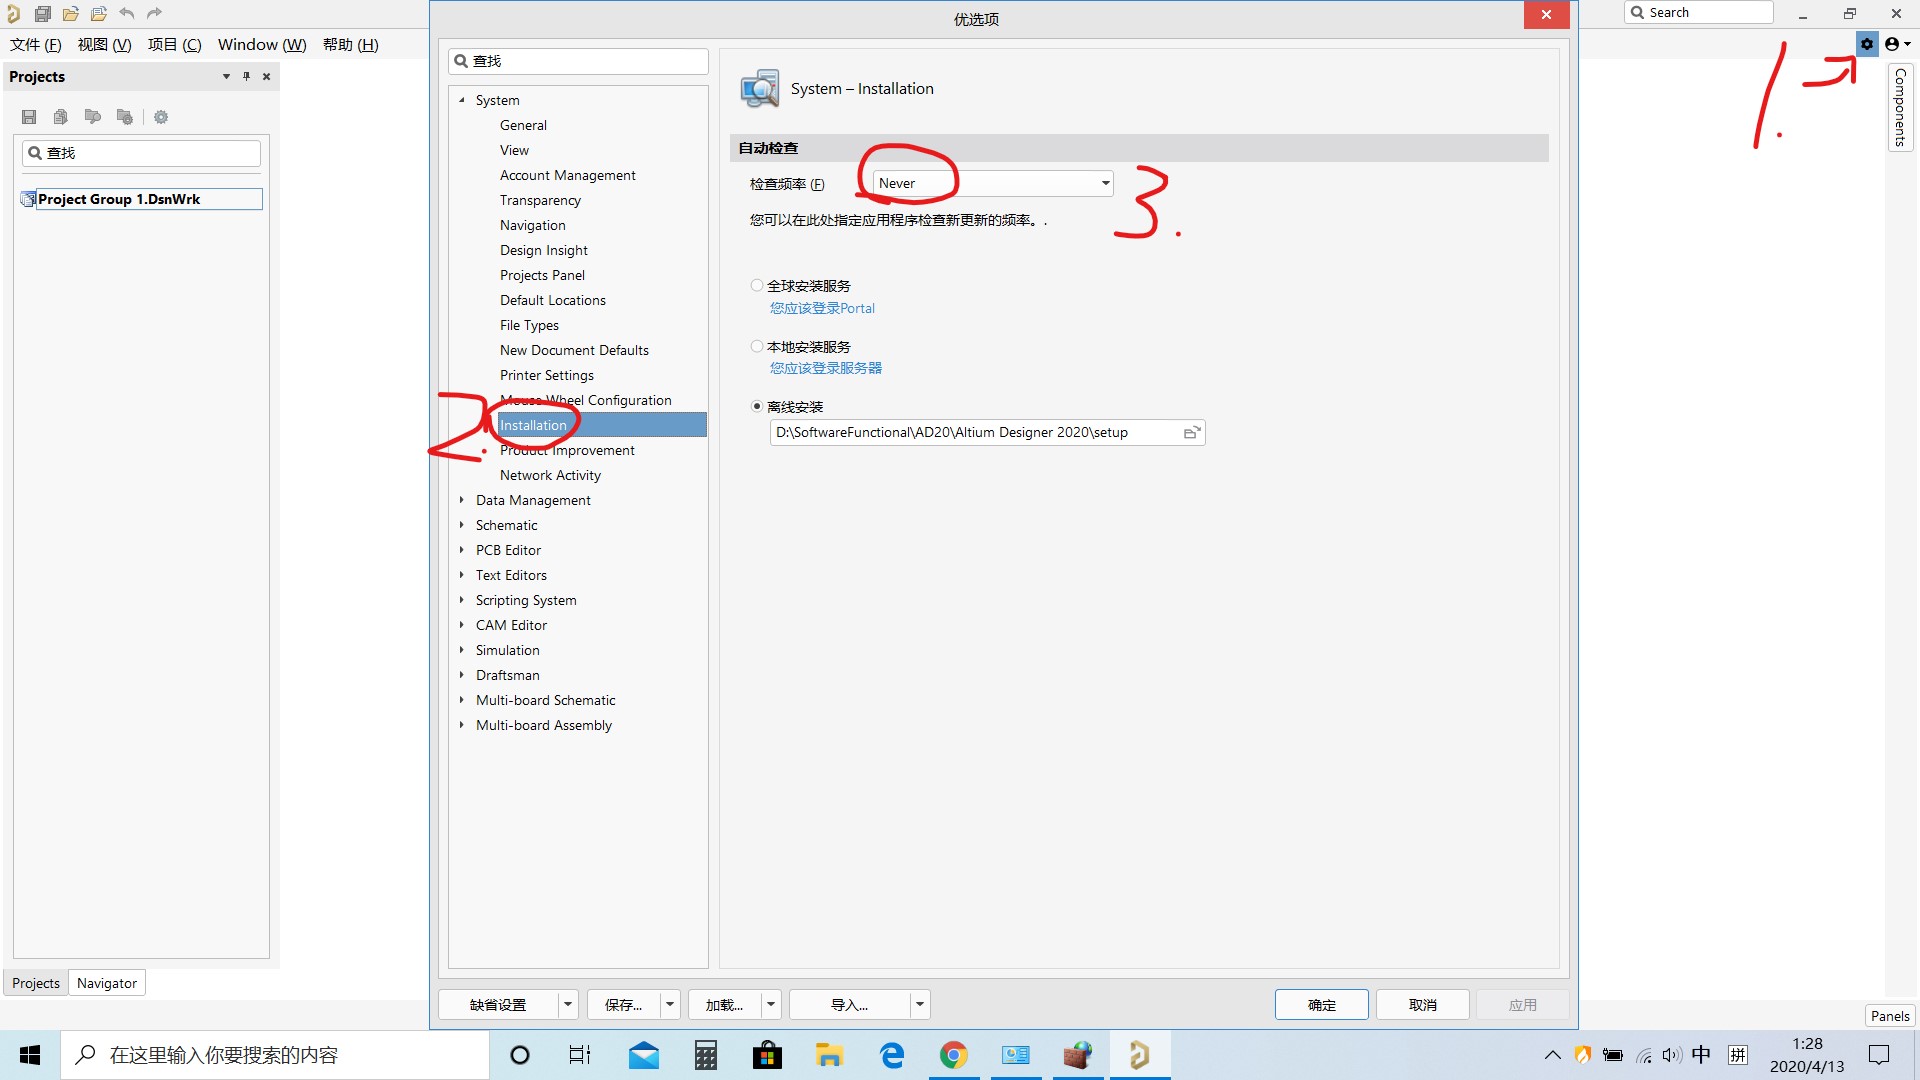Click the OK (确定) button
The height and width of the screenshot is (1080, 1920).
click(1322, 1005)
